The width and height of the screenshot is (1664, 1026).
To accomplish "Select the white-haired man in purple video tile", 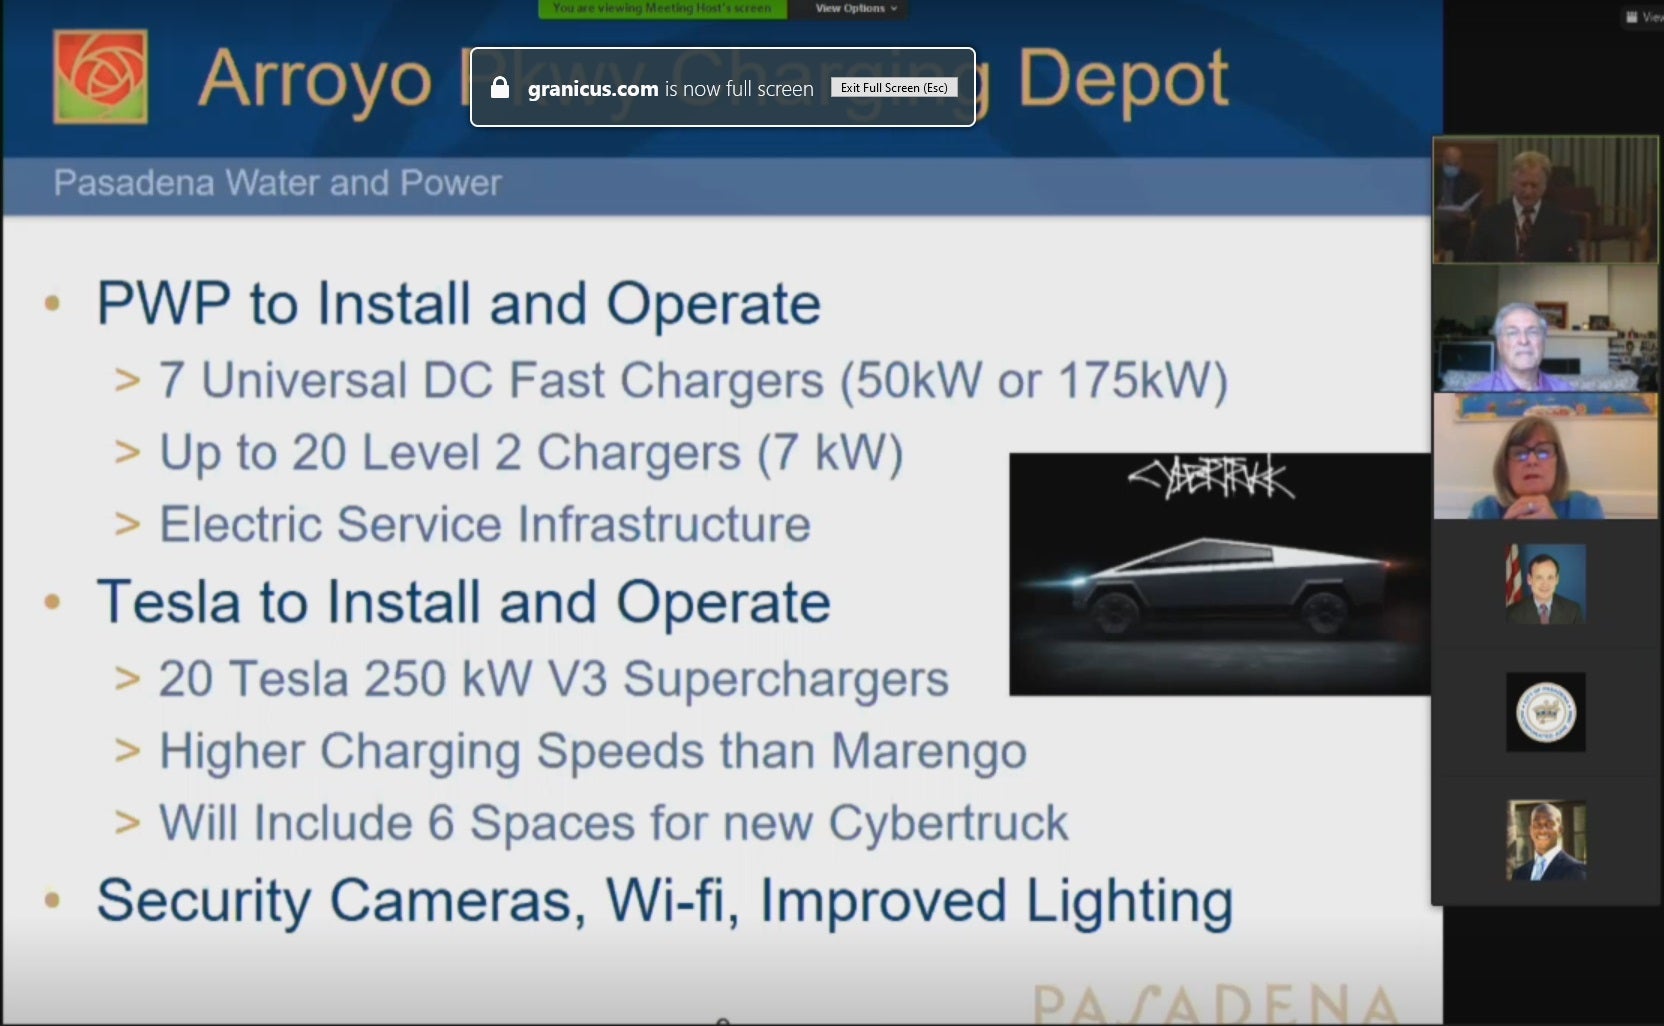I will click(1545, 328).
